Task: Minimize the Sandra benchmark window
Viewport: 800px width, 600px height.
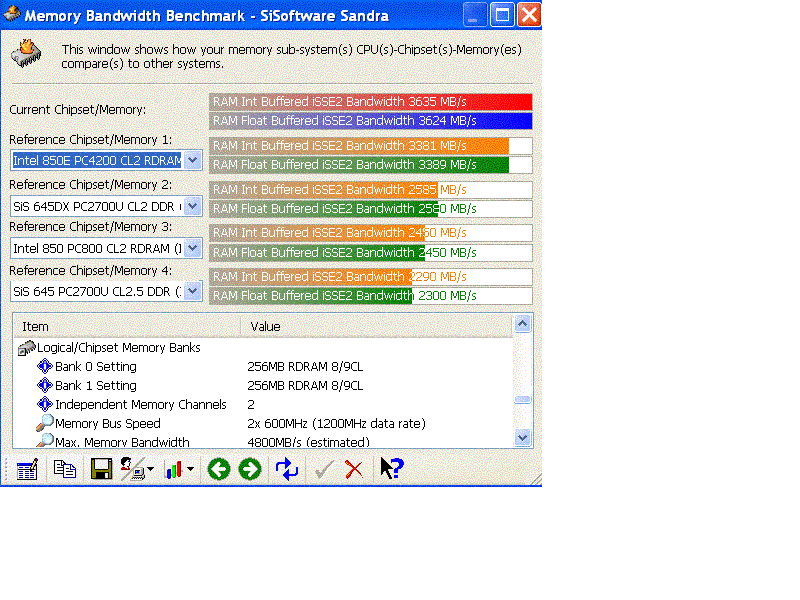Action: pos(475,14)
